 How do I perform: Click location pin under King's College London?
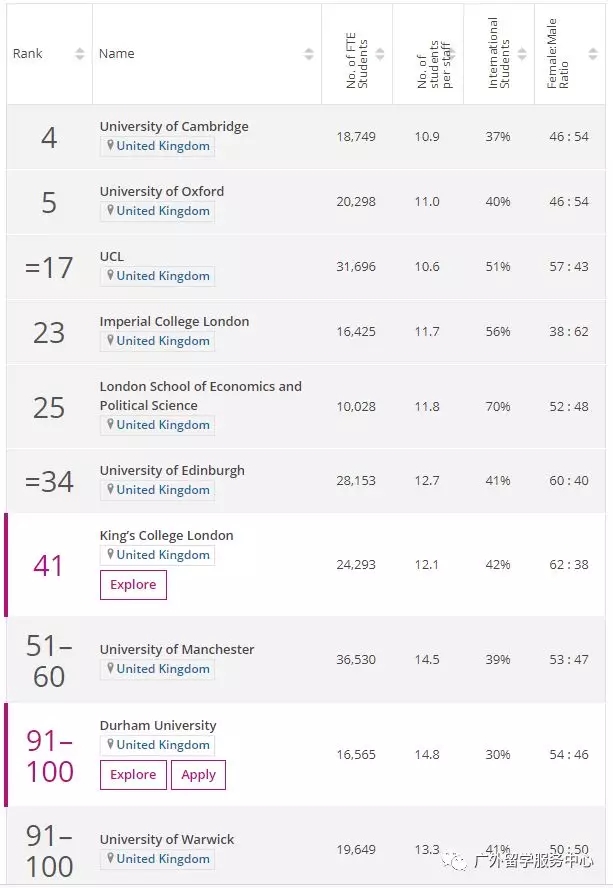click(111, 555)
